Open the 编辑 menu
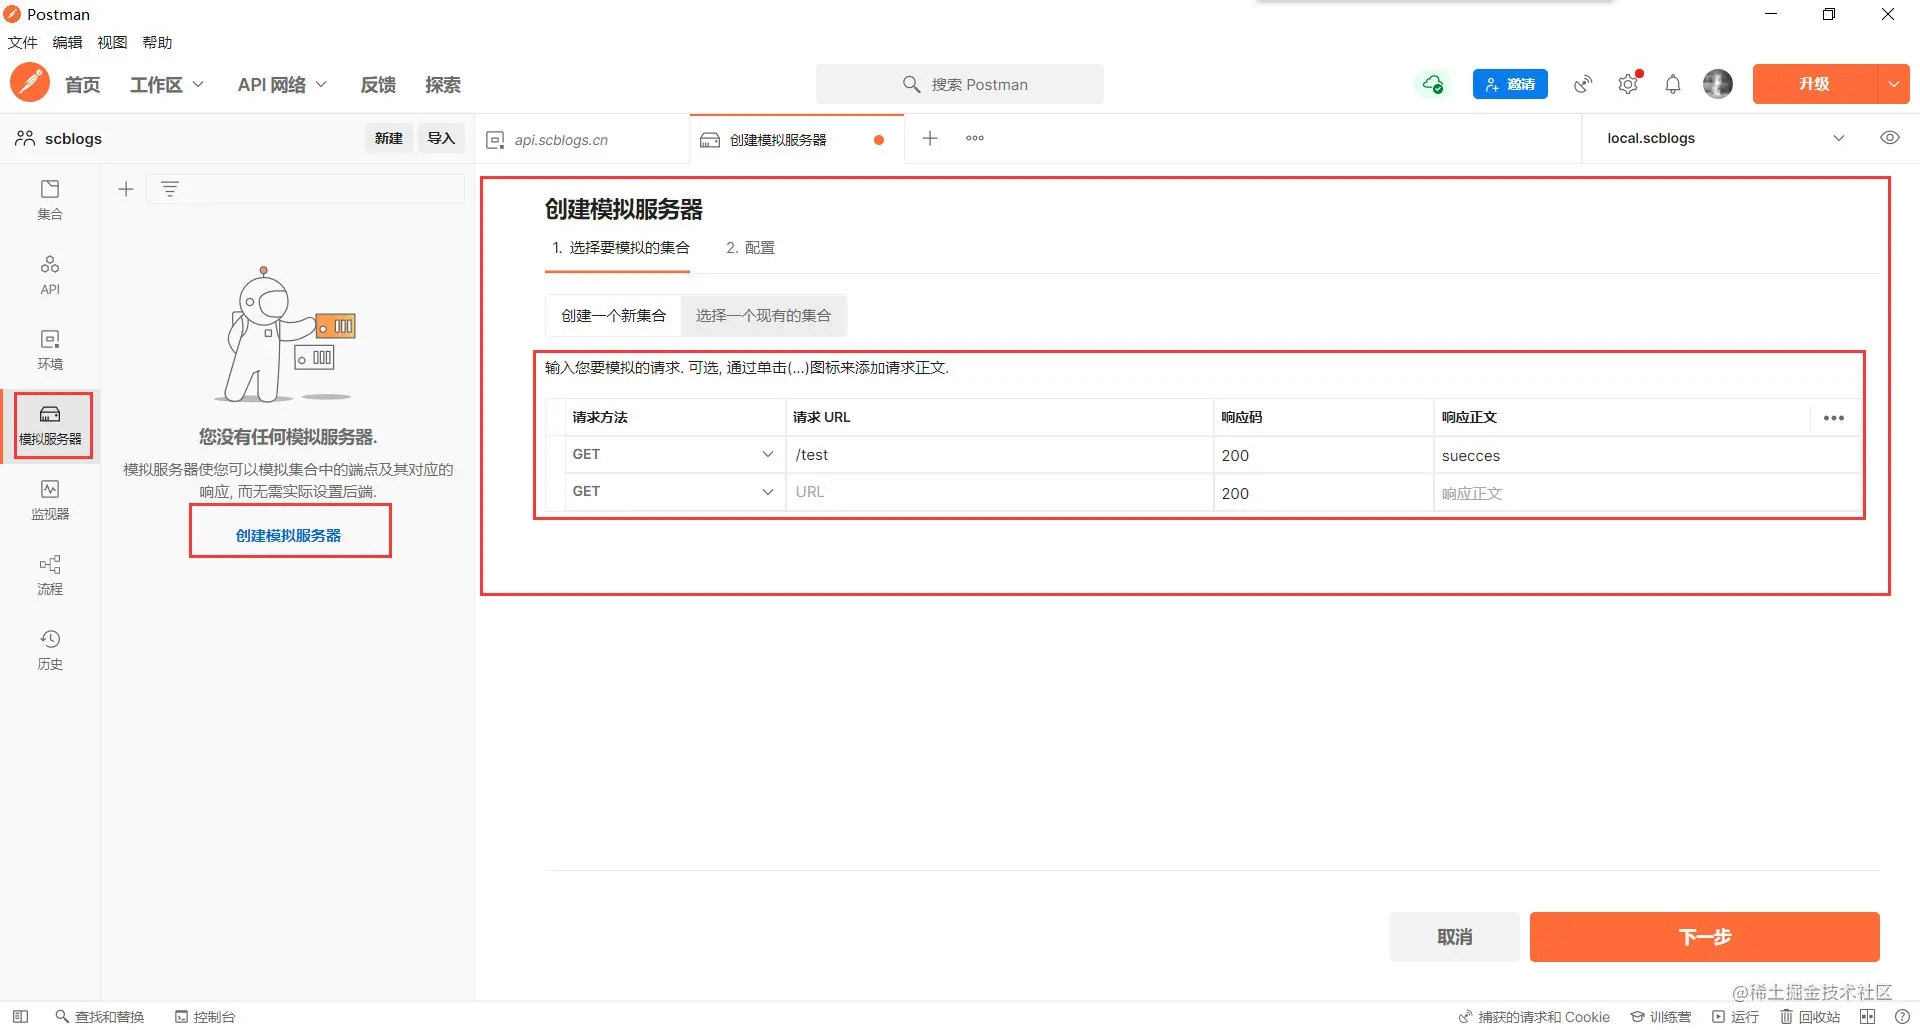 tap(67, 42)
